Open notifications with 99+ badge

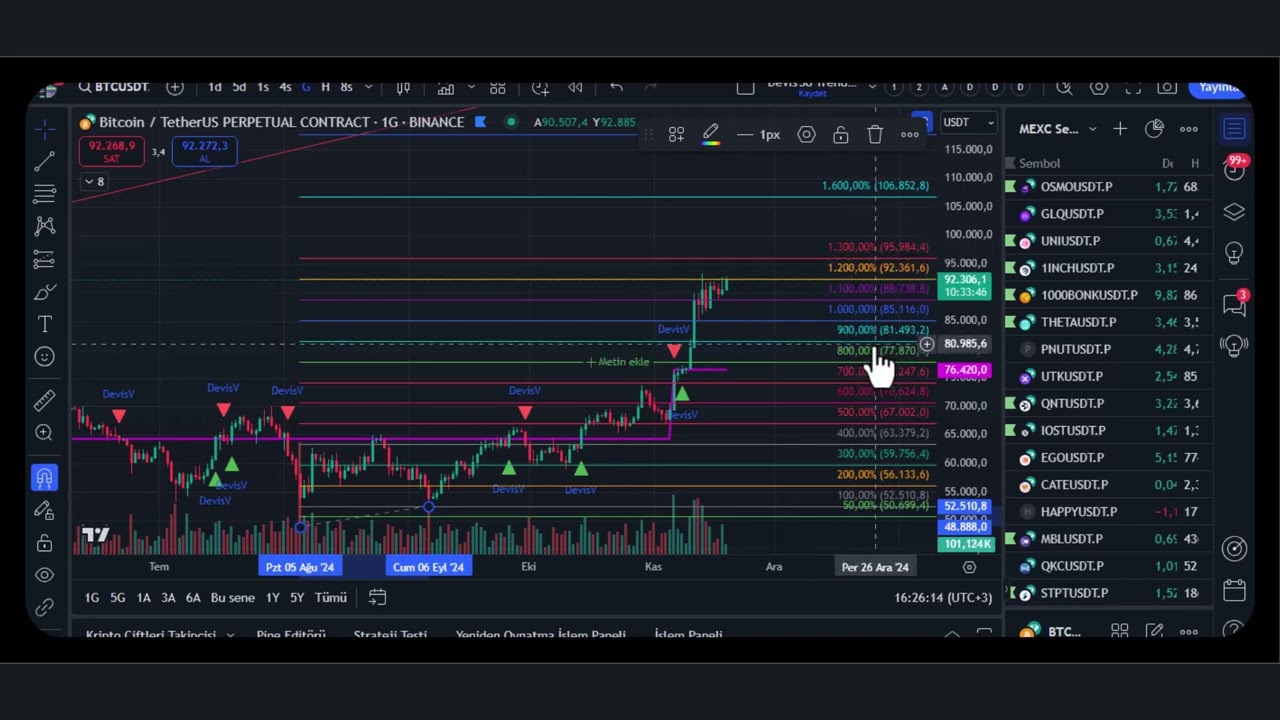coord(1235,167)
